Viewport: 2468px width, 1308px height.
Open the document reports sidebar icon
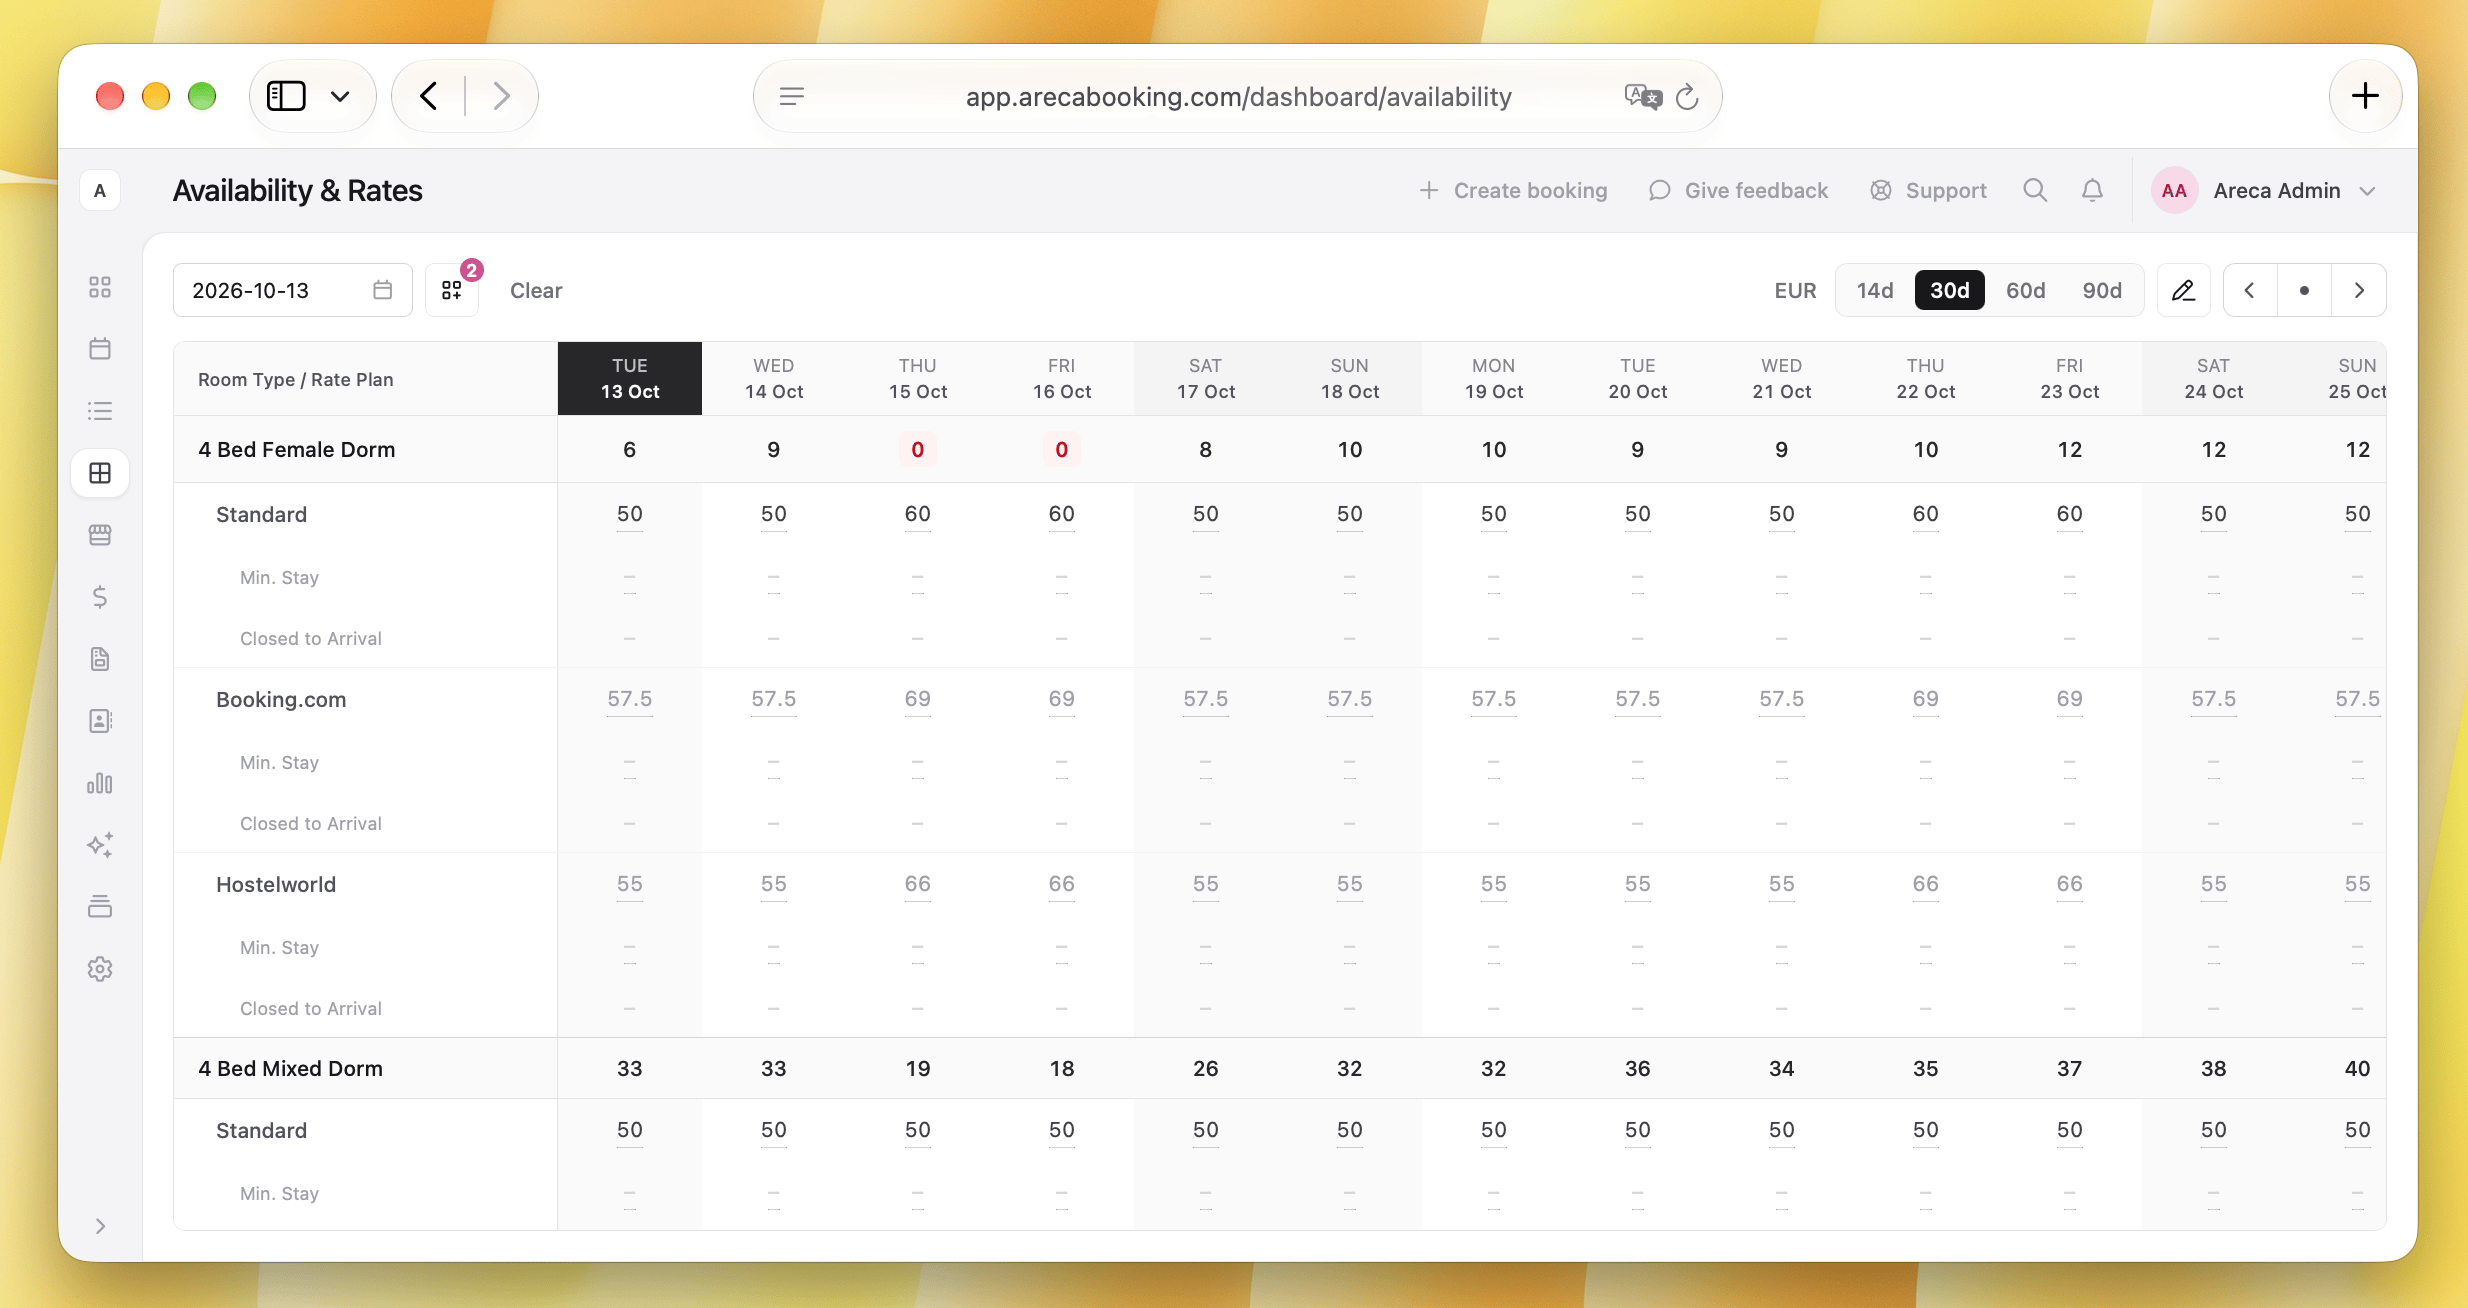(100, 659)
